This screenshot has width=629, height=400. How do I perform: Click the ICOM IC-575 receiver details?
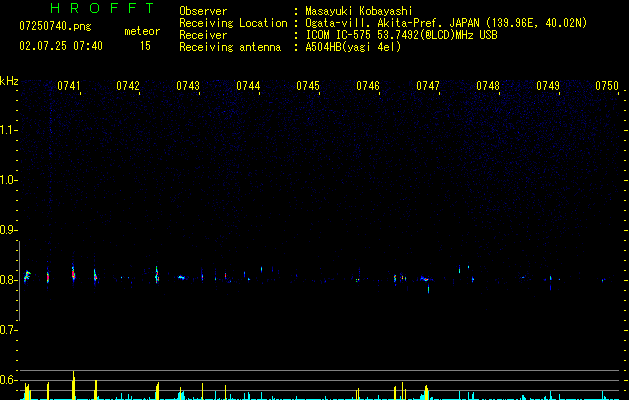pyautogui.click(x=401, y=35)
